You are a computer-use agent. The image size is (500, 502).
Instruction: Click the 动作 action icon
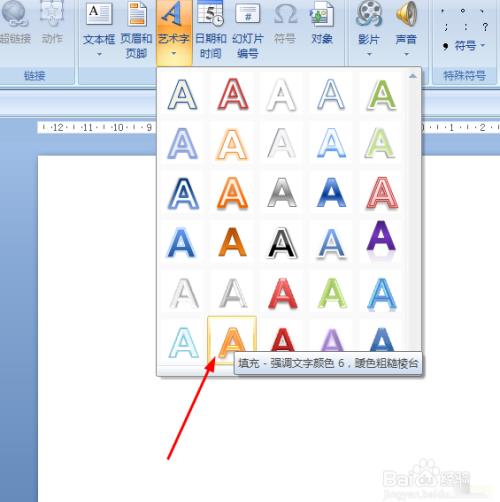click(52, 23)
